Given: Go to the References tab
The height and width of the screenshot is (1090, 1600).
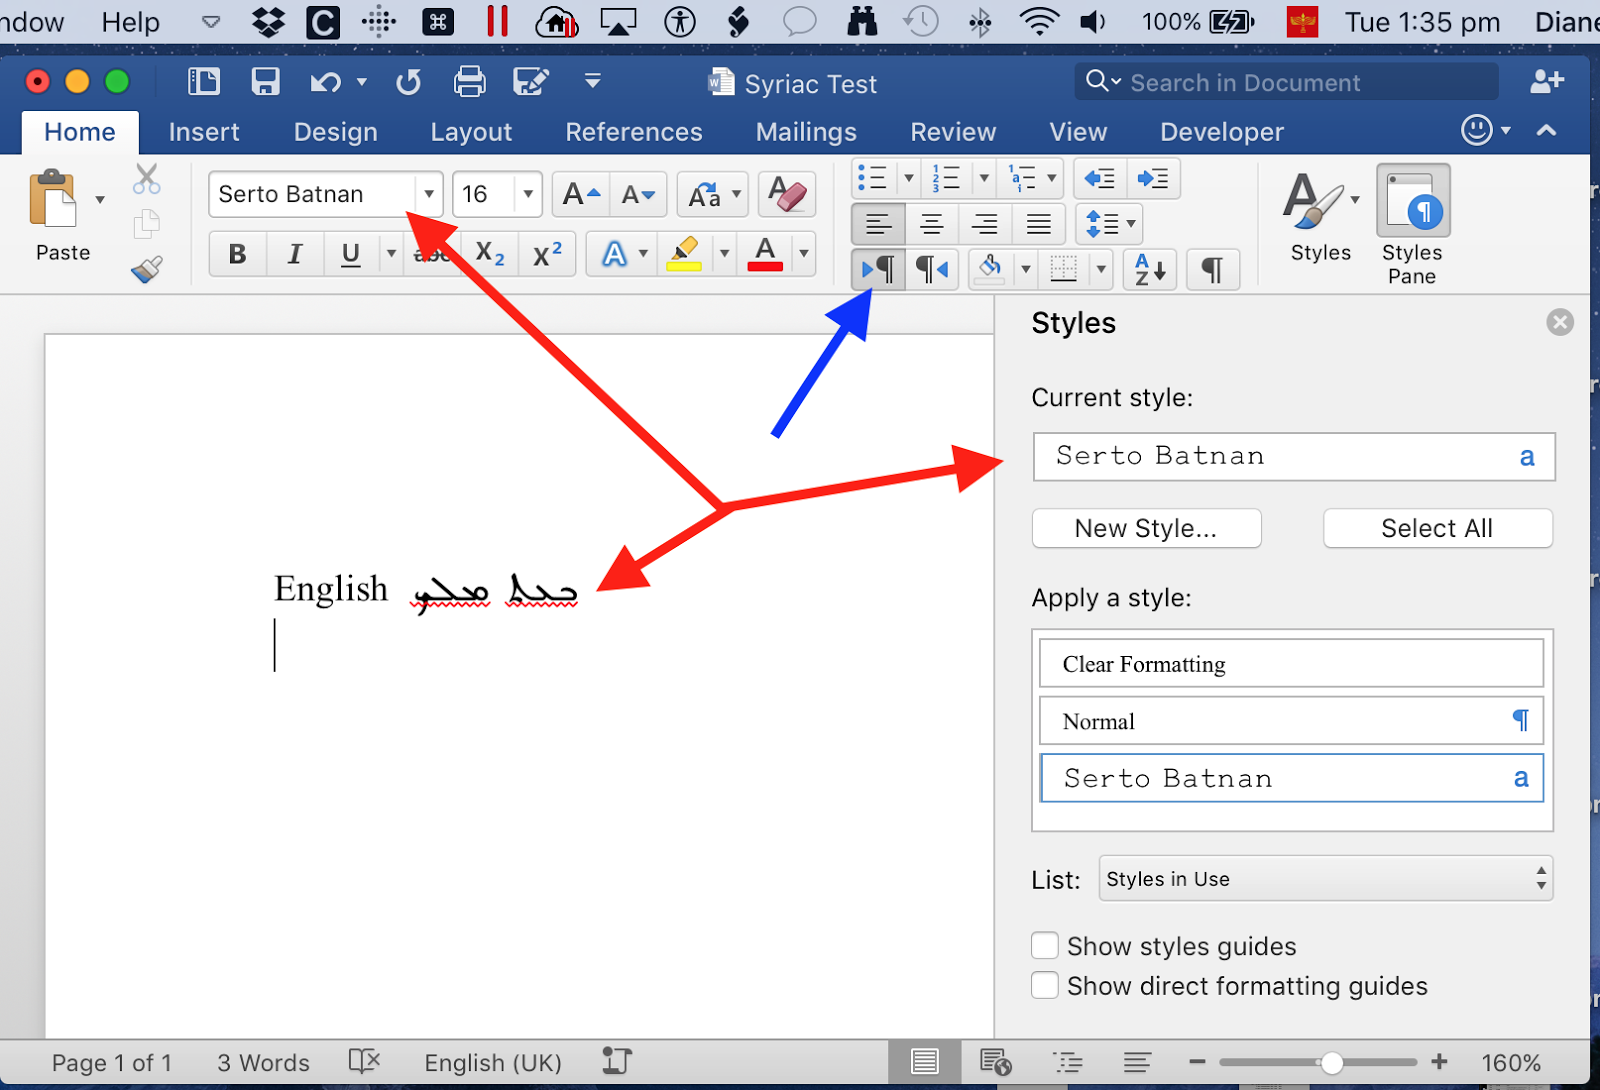Looking at the screenshot, I should 634,132.
